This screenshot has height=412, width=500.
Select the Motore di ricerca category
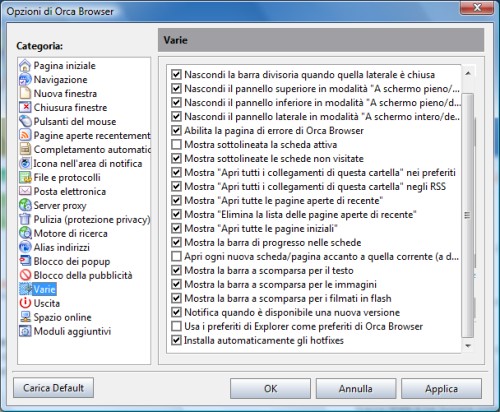click(x=70, y=233)
